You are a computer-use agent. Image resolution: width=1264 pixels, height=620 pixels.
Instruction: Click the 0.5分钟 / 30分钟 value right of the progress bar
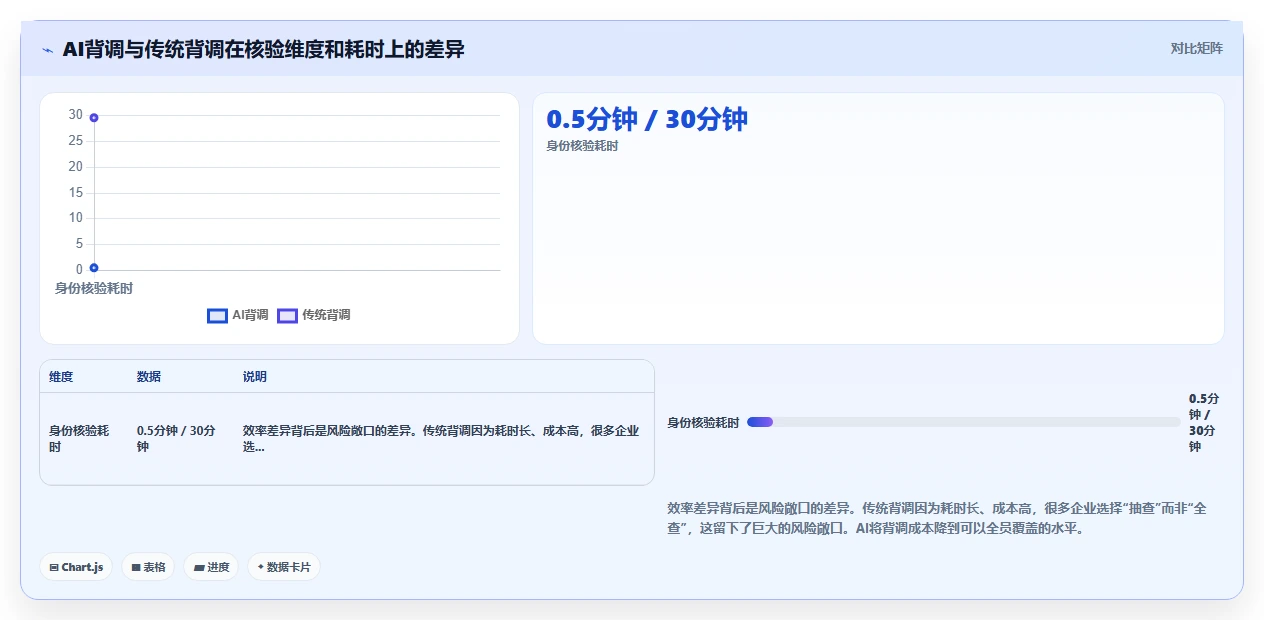(1204, 422)
